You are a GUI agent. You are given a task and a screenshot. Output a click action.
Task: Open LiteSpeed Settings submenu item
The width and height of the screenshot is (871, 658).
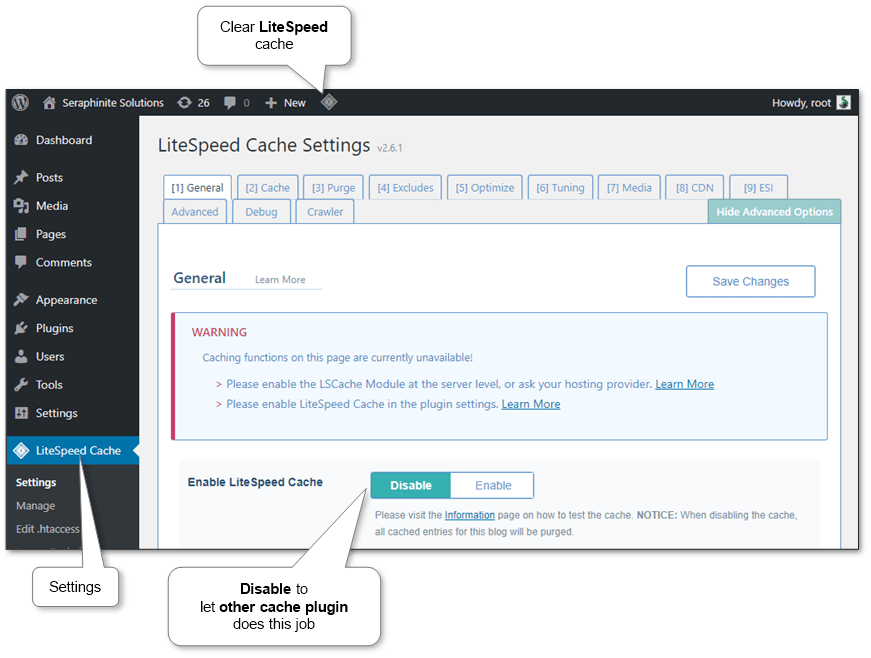coord(36,482)
